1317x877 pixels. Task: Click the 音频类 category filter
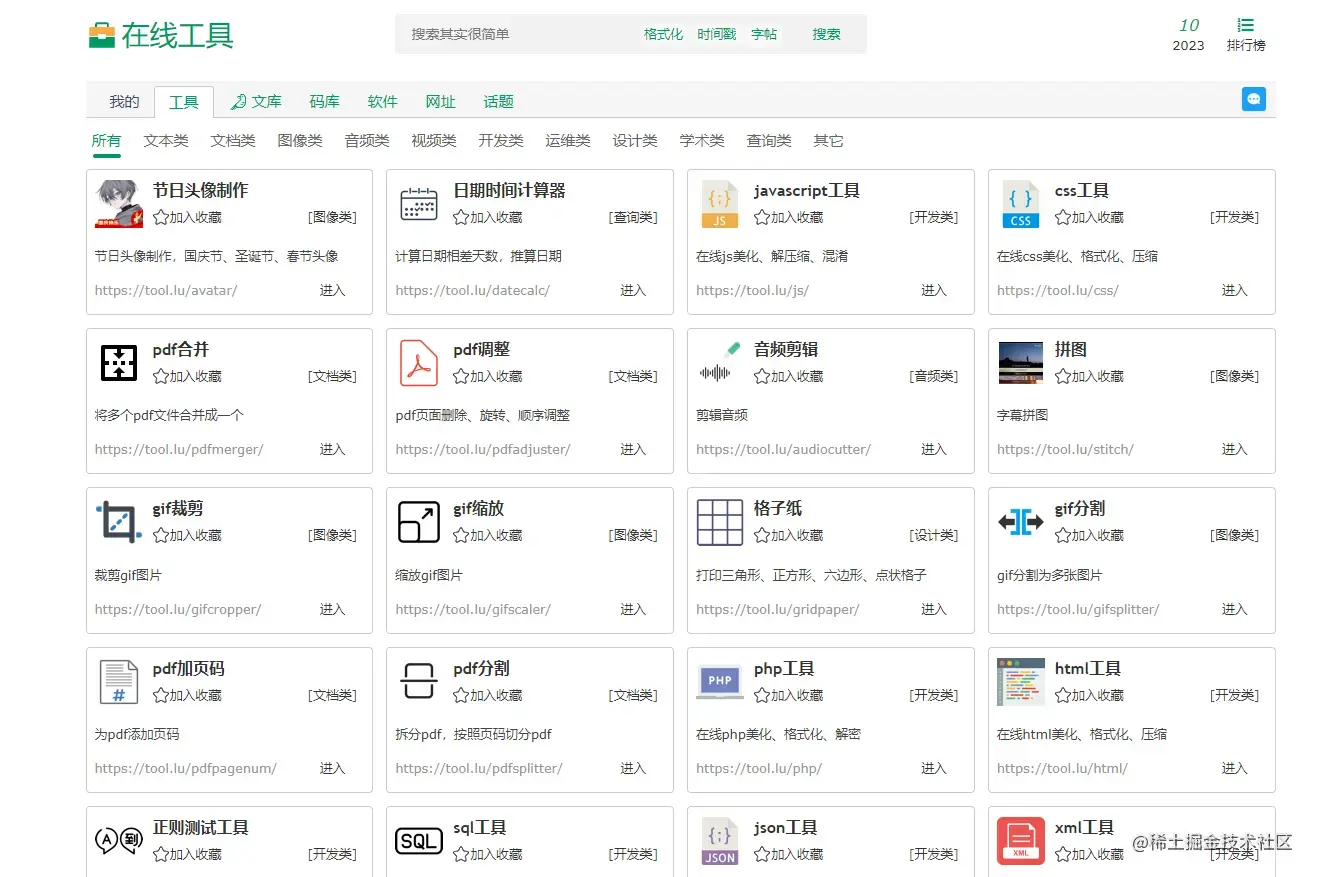(367, 141)
